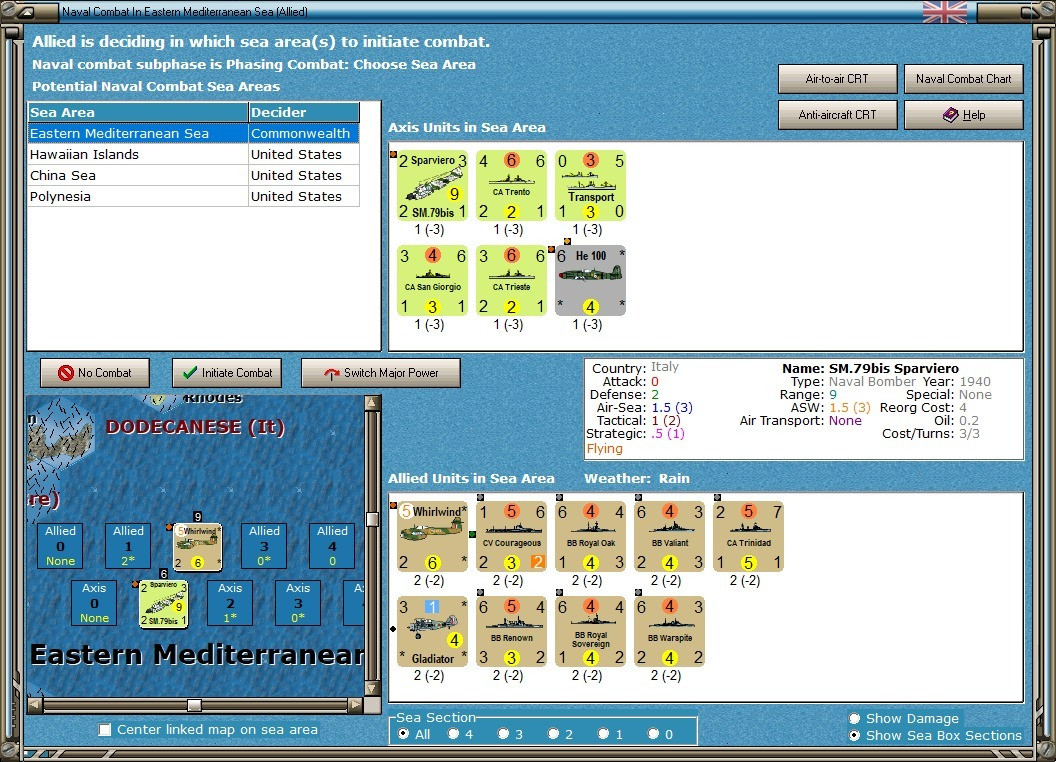Screen dimensions: 1056x762
Task: Select the Whirlwind aircraft counter in Allied units
Action: tap(432, 536)
